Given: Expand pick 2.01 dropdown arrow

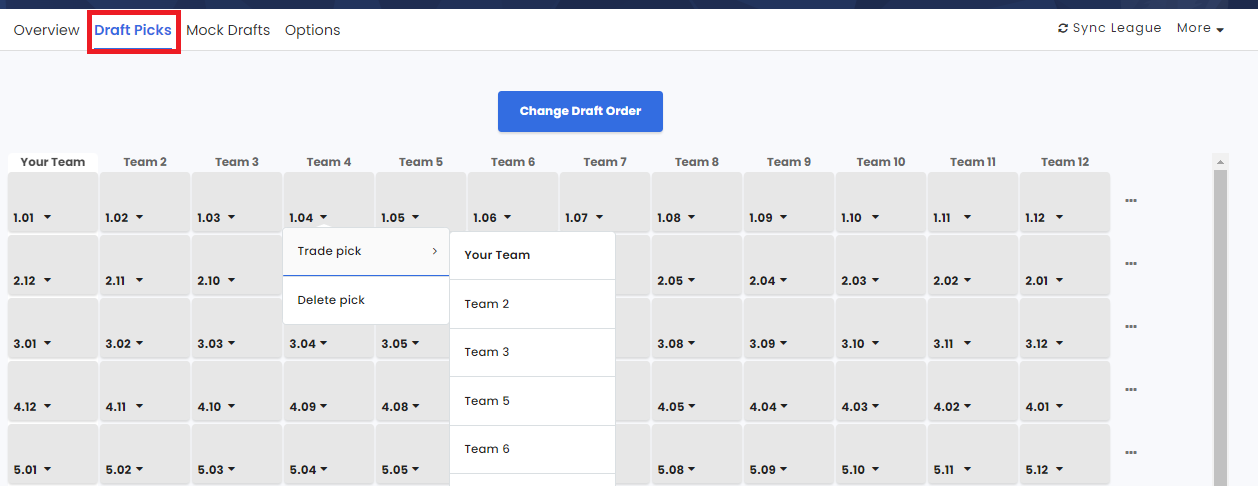Looking at the screenshot, I should (x=1059, y=281).
